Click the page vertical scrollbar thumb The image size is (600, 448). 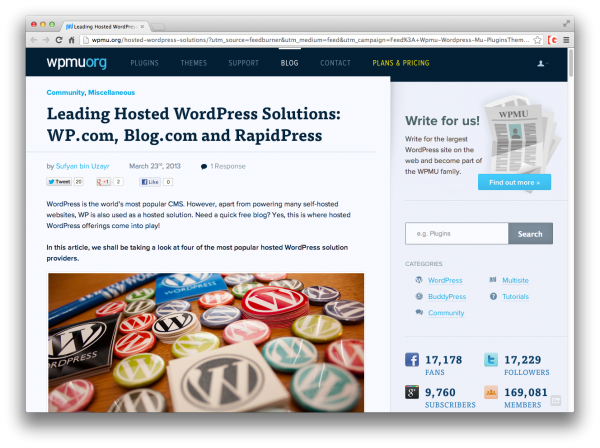point(571,63)
